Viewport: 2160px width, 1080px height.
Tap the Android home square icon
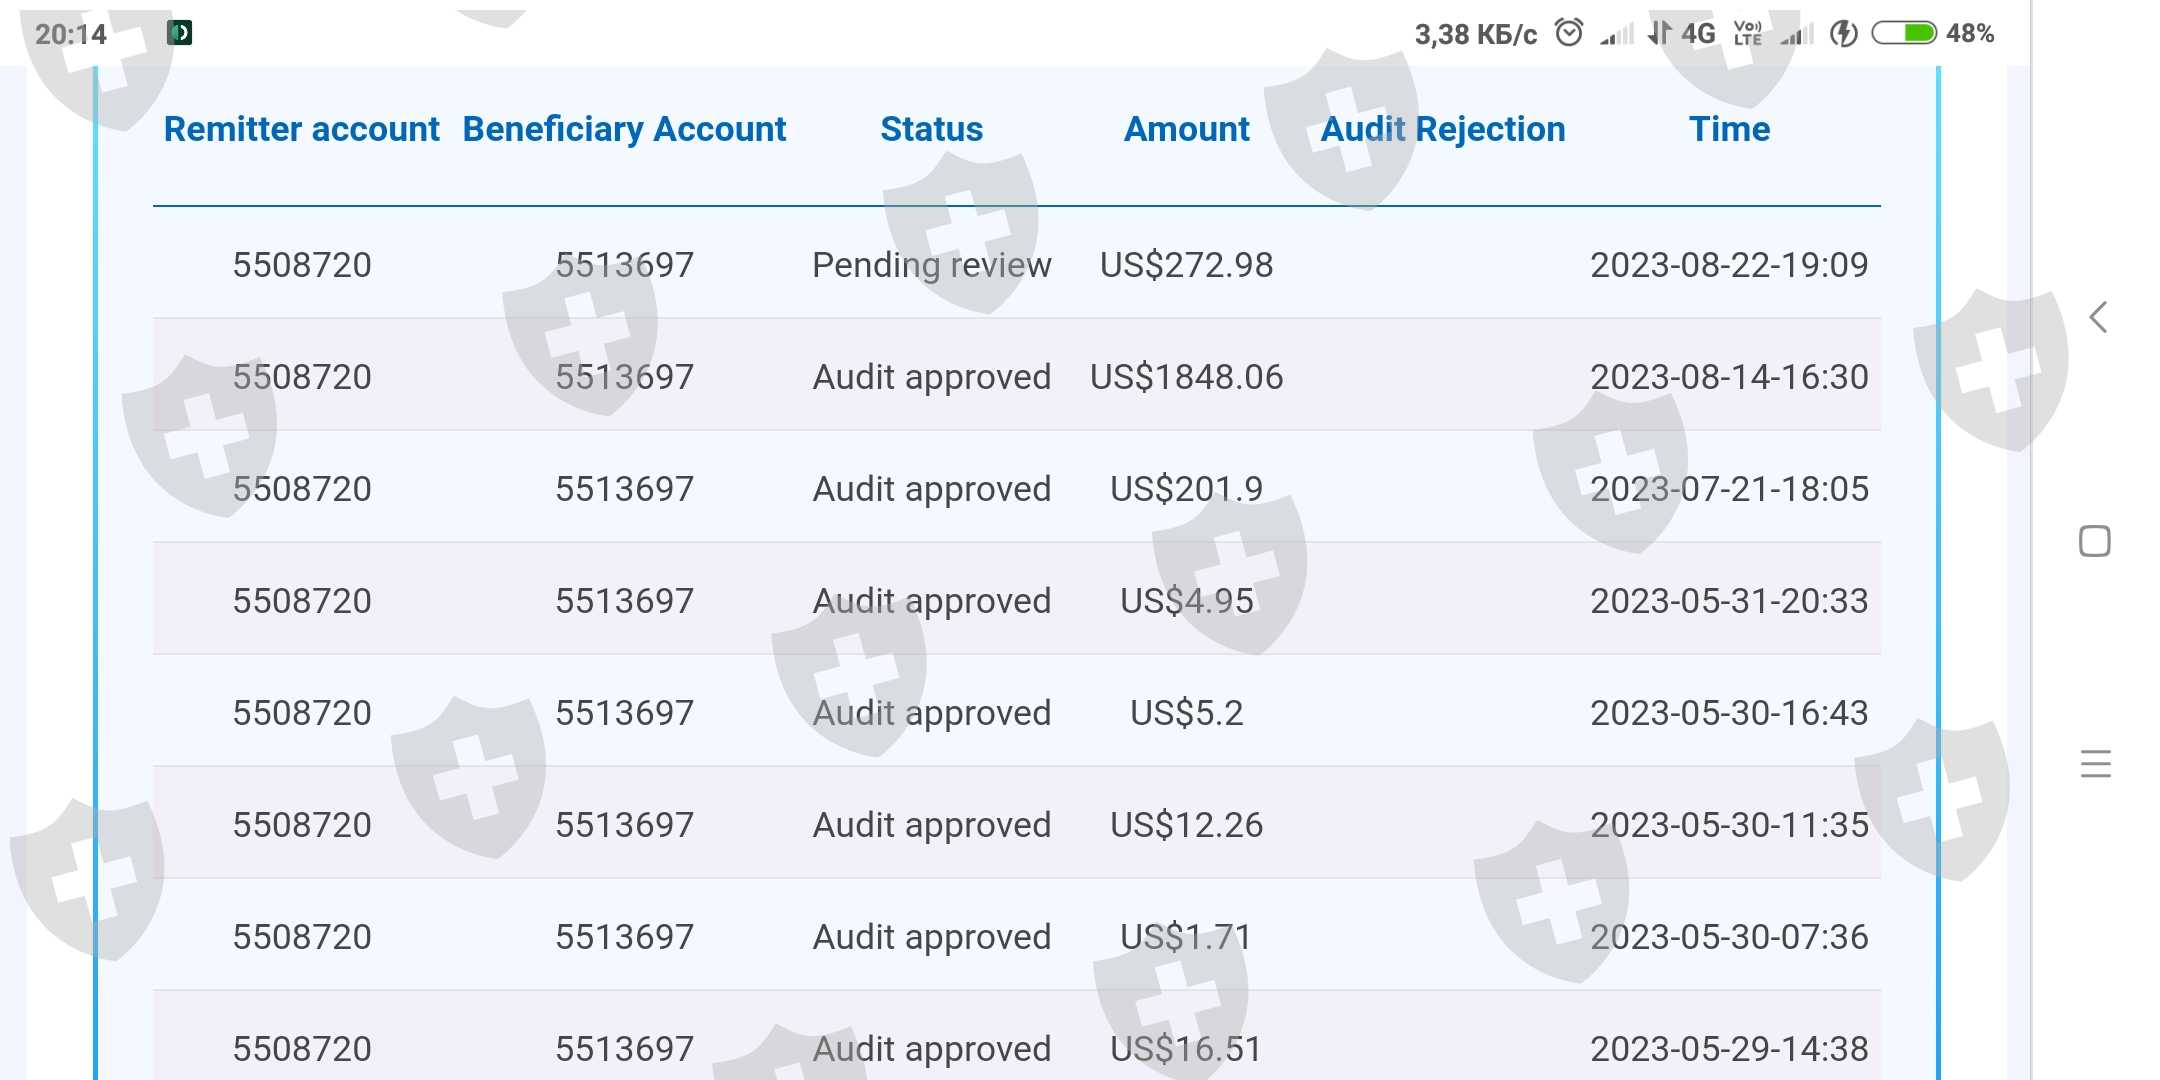[x=2094, y=541]
